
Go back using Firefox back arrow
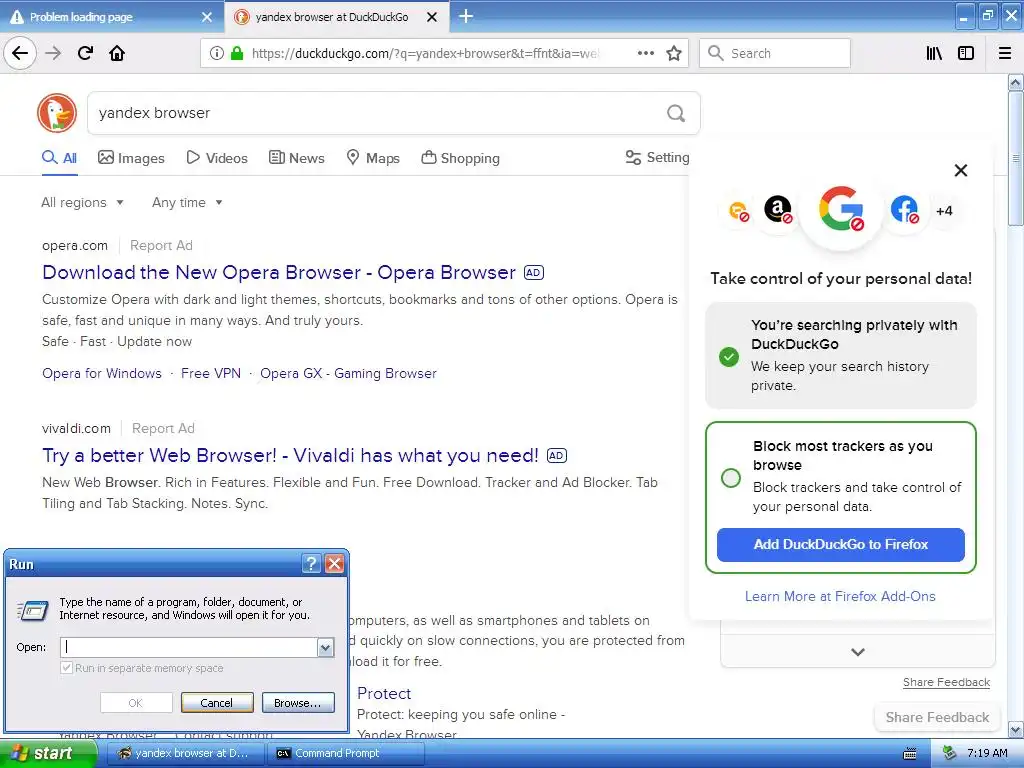(20, 53)
